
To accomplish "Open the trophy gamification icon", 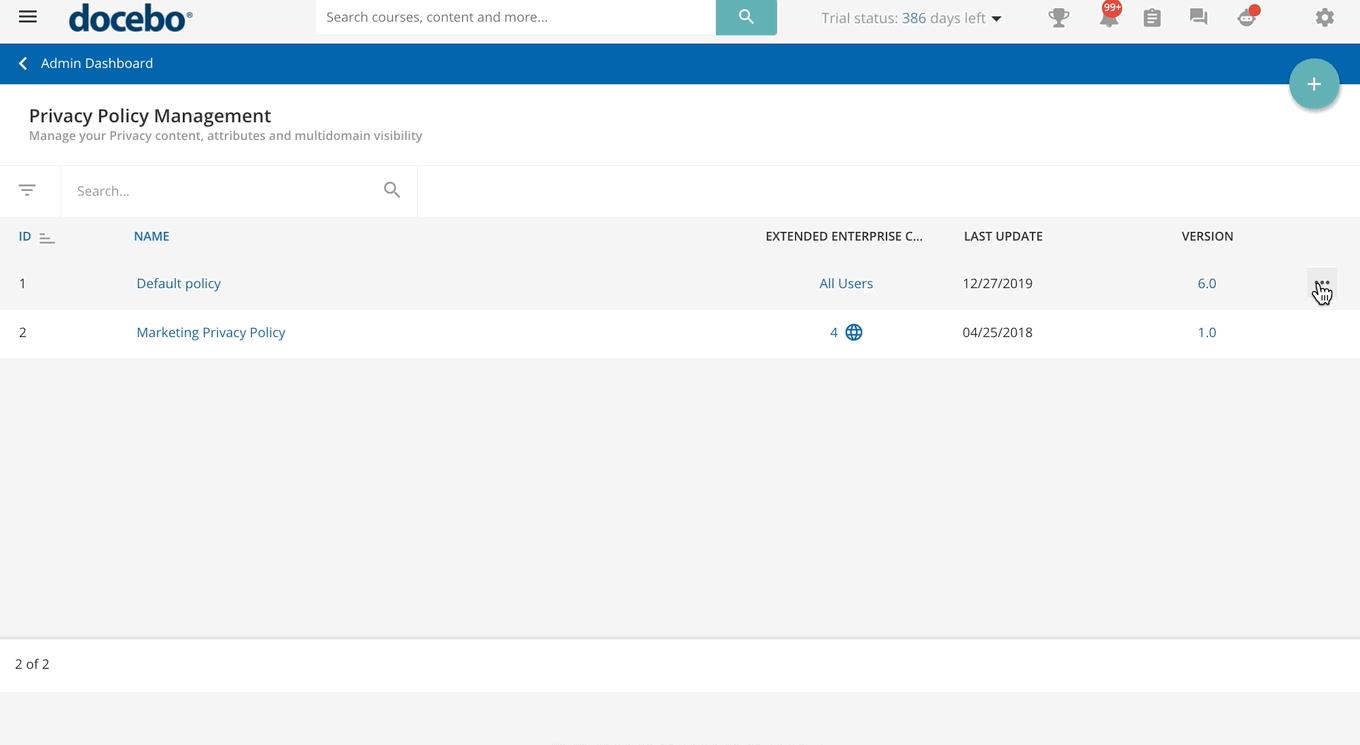I will (1058, 18).
